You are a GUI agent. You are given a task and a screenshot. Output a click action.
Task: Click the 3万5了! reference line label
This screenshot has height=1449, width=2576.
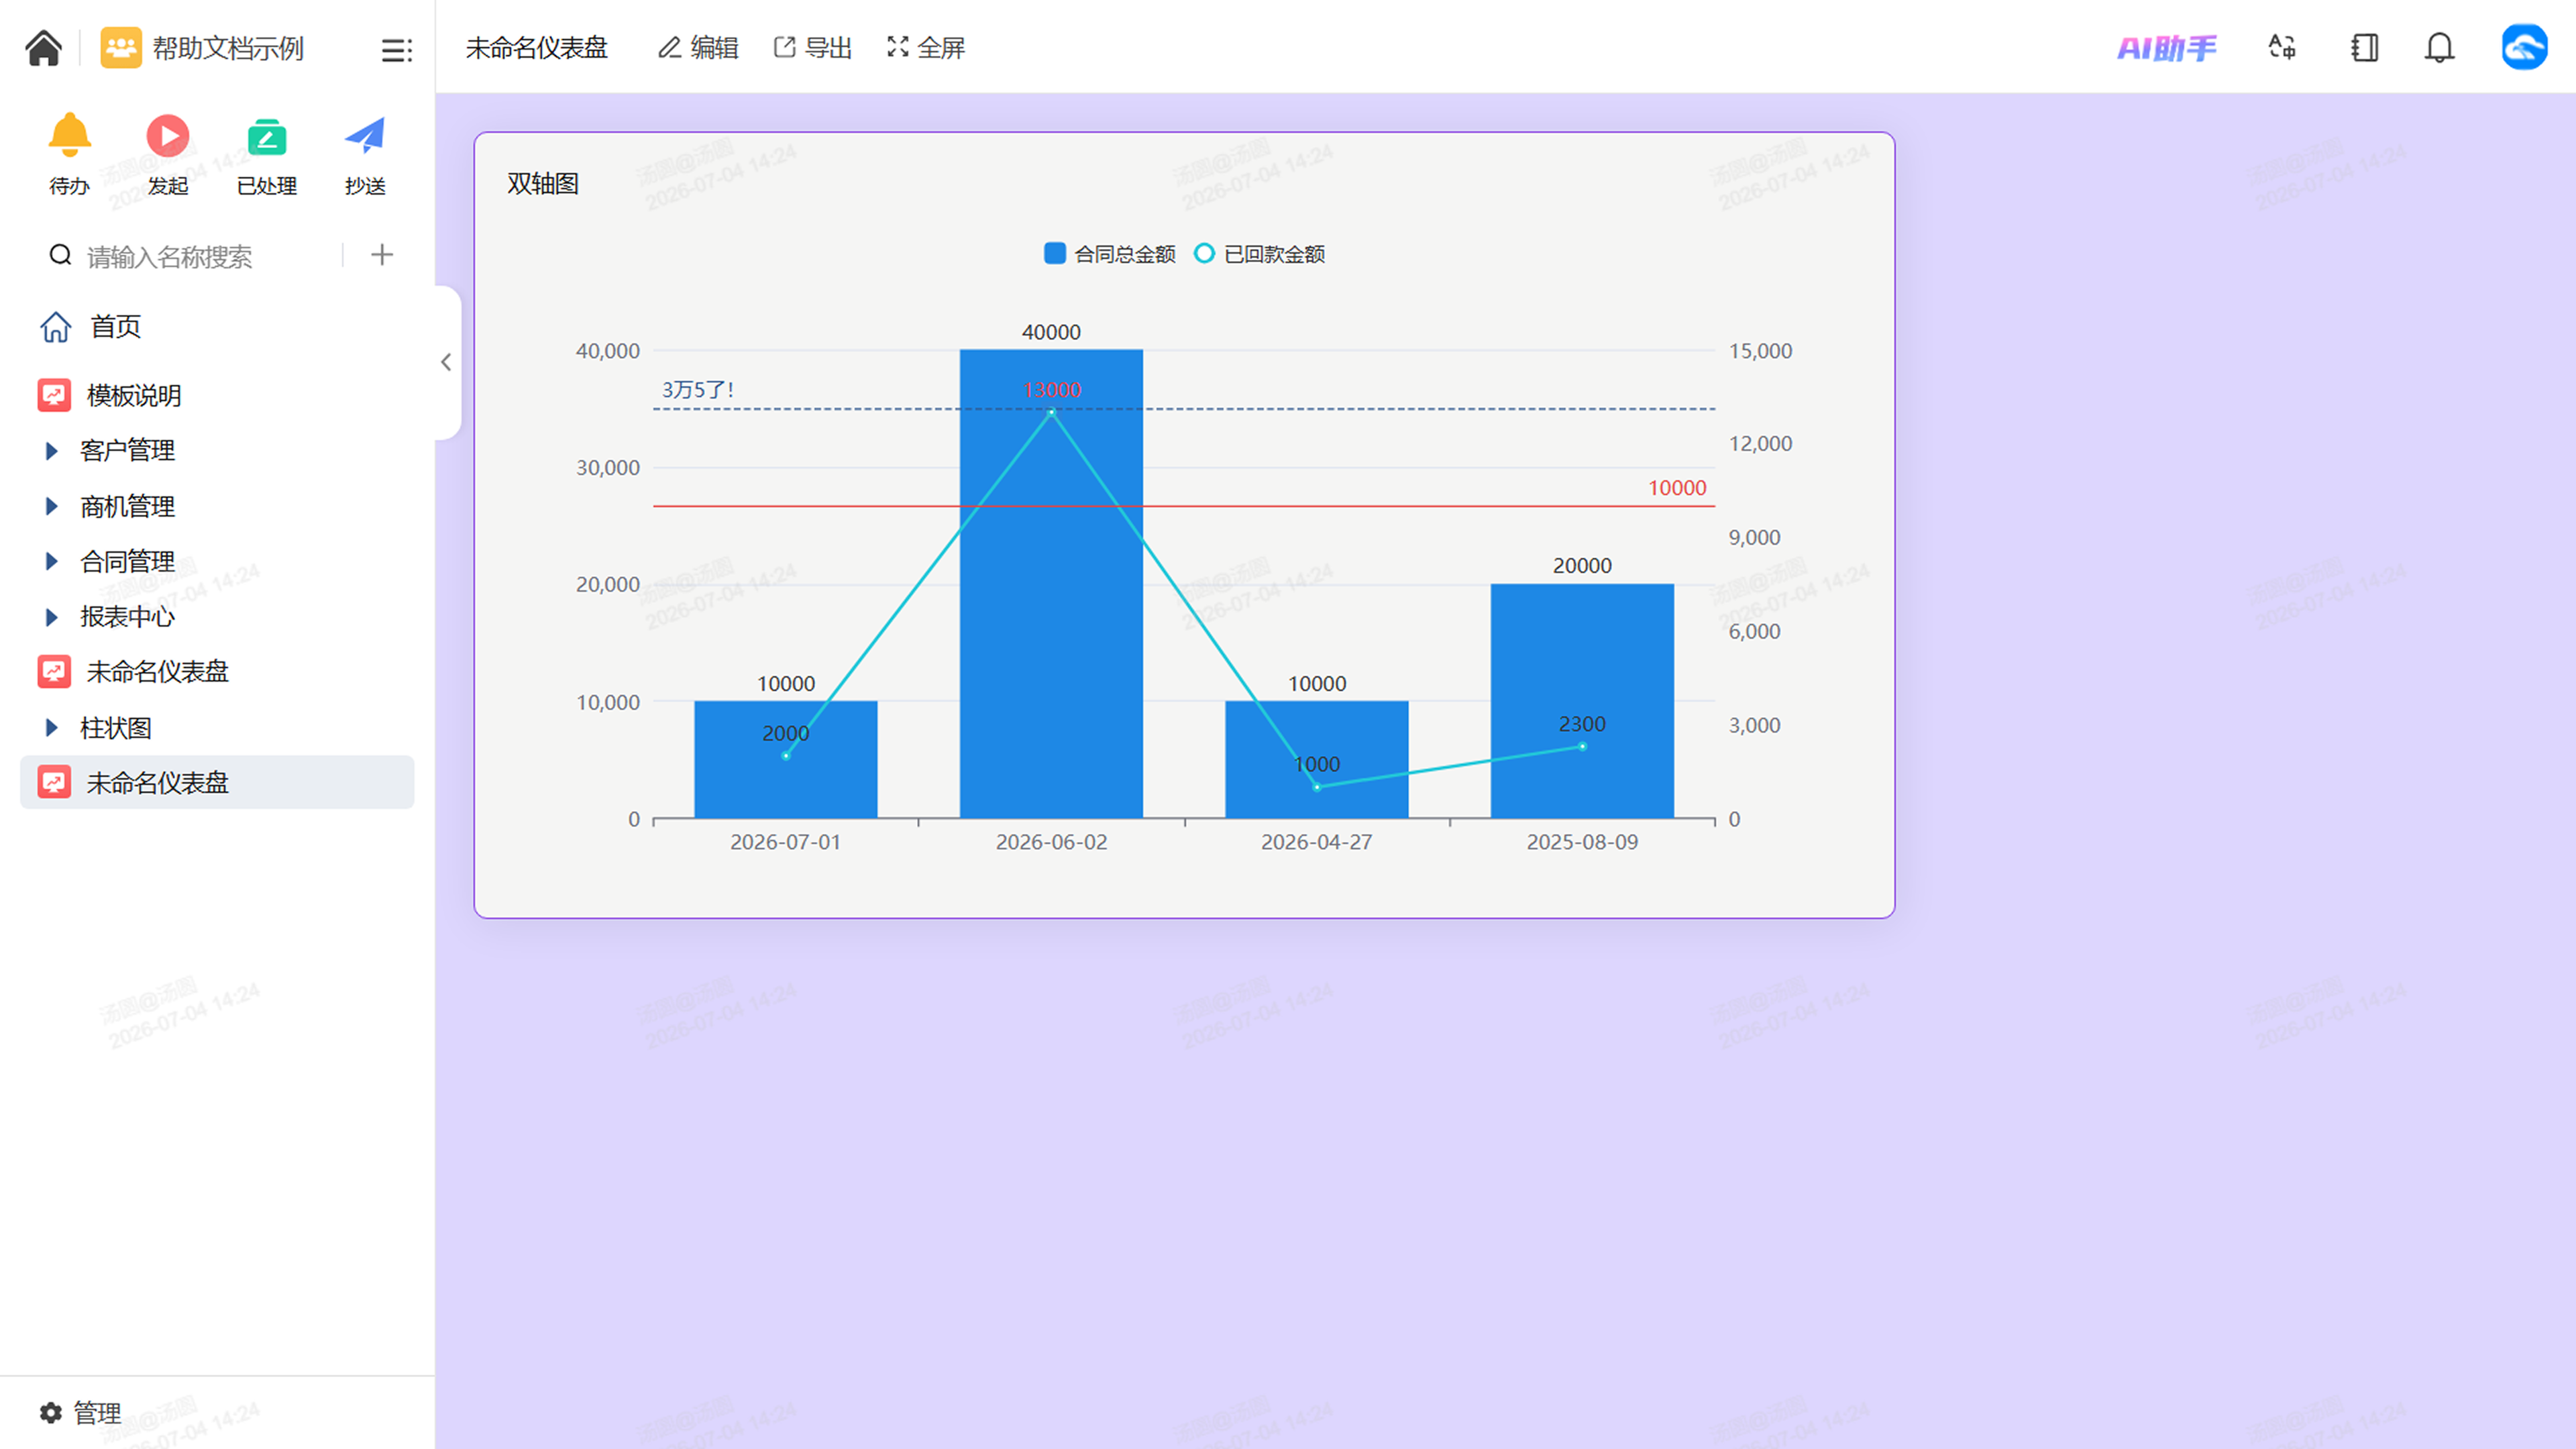[698, 389]
